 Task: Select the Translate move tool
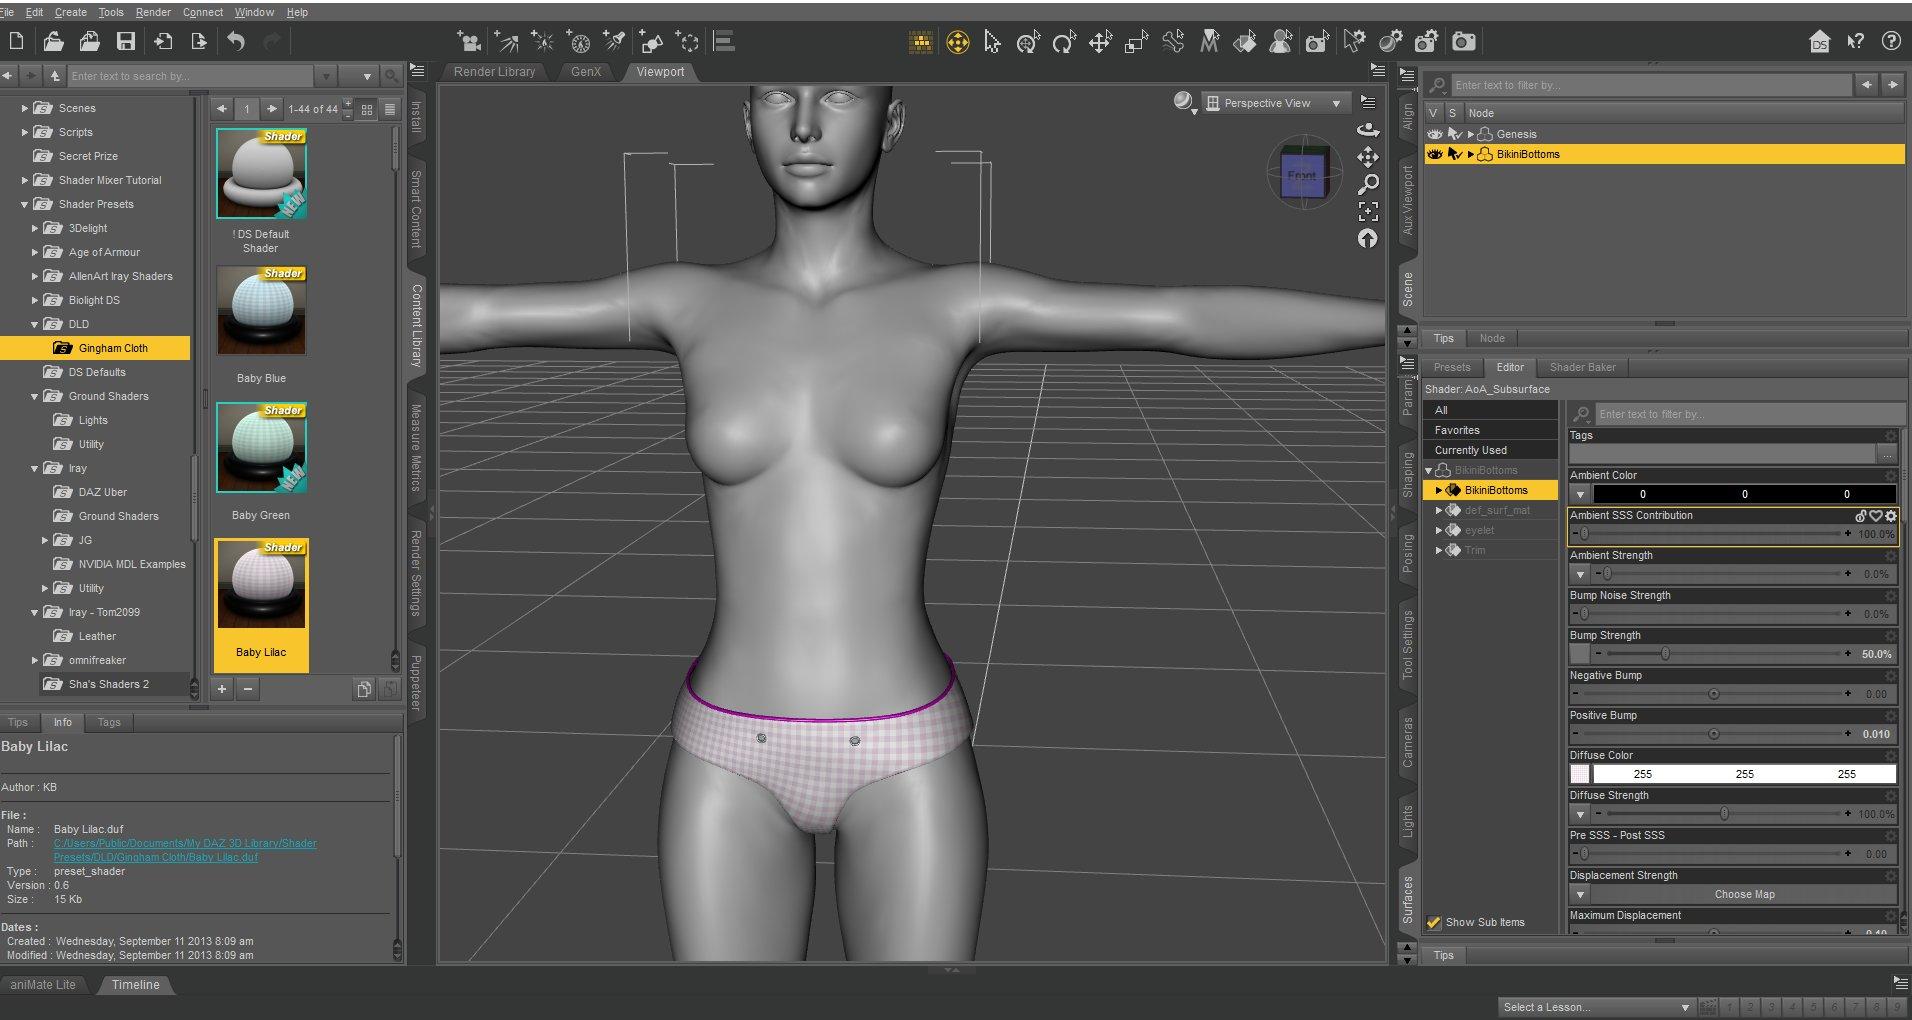pyautogui.click(x=1100, y=42)
